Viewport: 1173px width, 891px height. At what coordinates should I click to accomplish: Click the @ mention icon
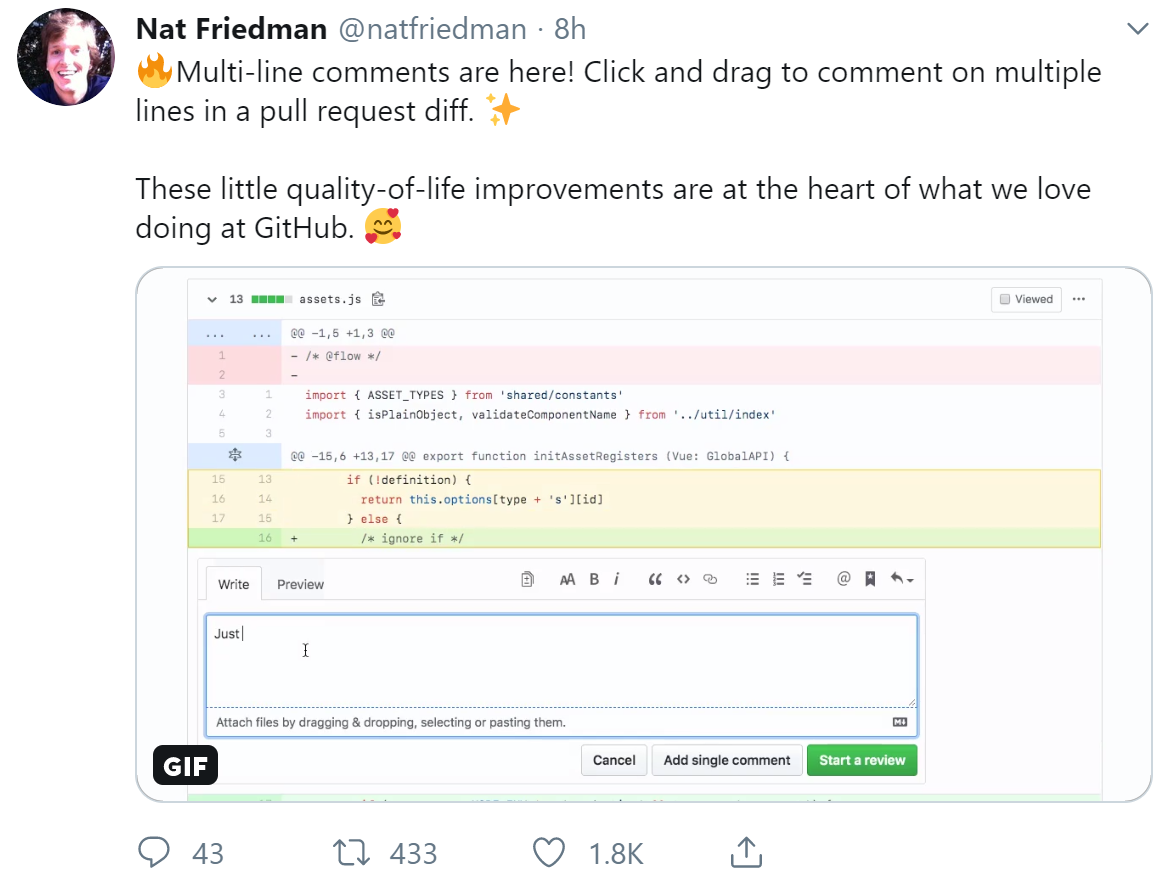(843, 578)
